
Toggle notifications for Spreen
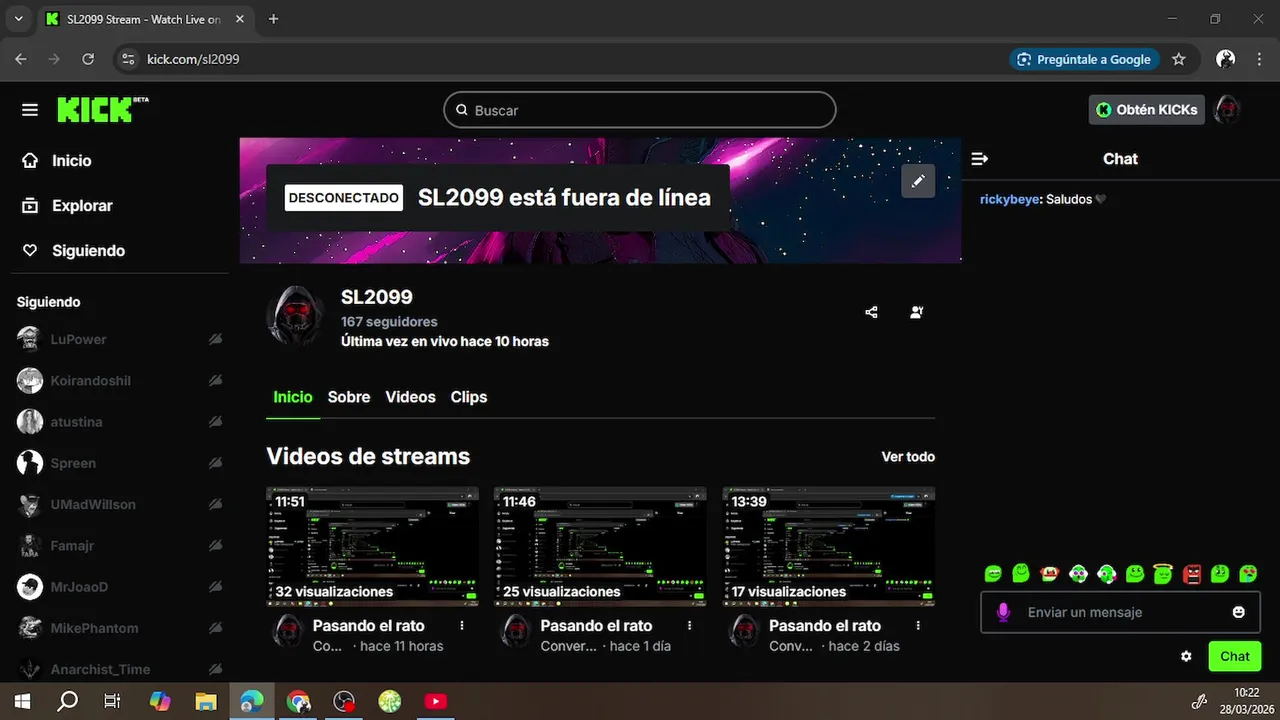215,463
